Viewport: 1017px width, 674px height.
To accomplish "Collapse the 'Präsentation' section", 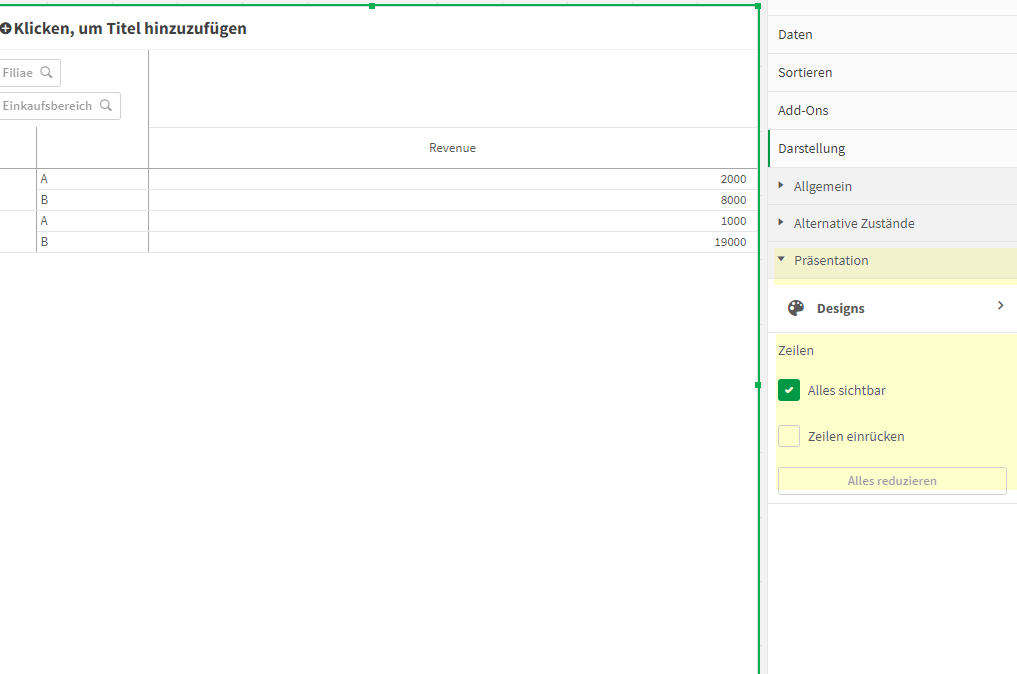I will point(832,260).
